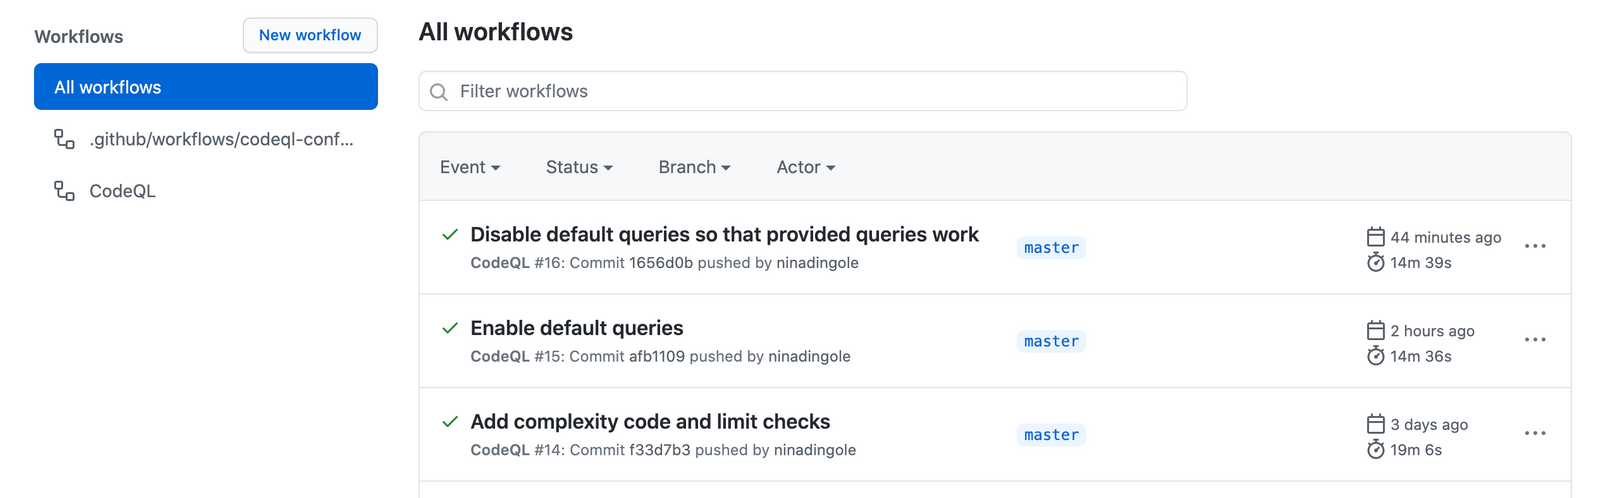Viewport: 1600px width, 498px height.
Task: Click master branch label on run #15
Action: 1051,341
